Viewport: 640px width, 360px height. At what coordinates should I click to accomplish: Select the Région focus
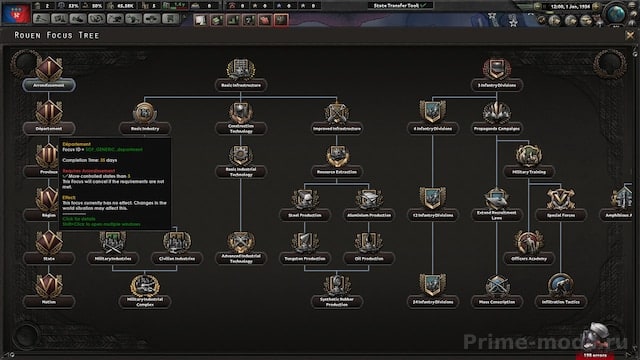pos(48,205)
